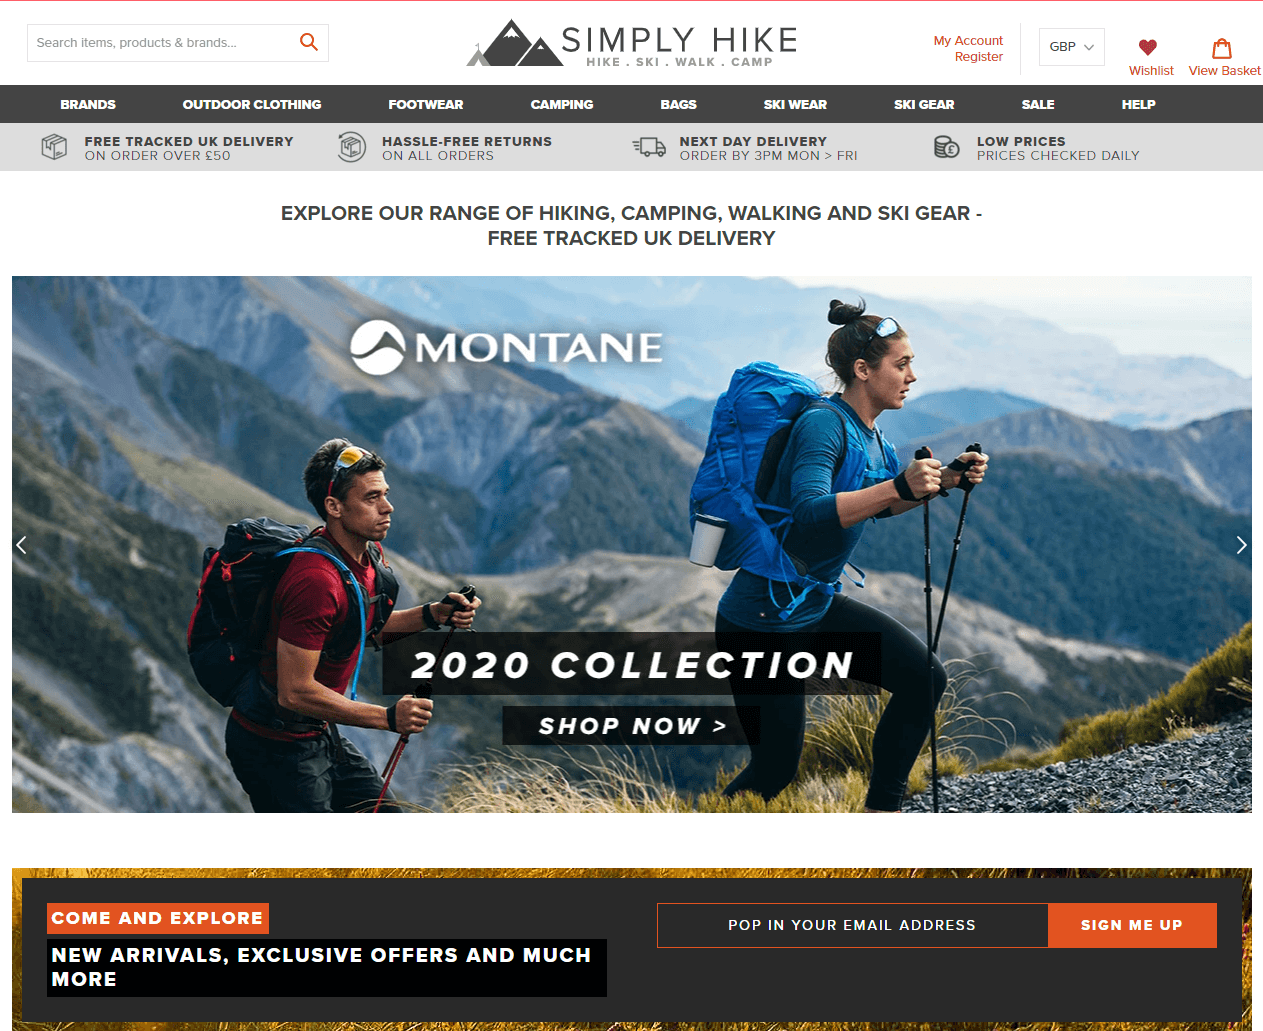The width and height of the screenshot is (1263, 1031).
Task: Click the free tracked delivery box icon
Action: pyautogui.click(x=54, y=147)
